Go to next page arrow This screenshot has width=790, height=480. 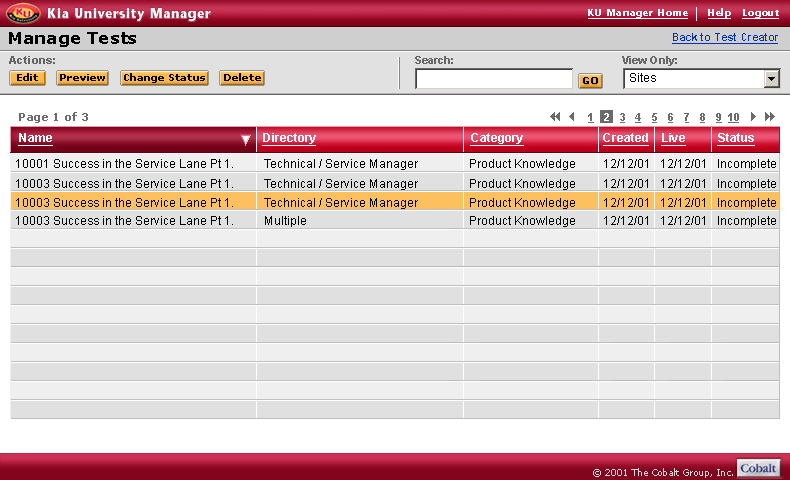pyautogui.click(x=753, y=117)
